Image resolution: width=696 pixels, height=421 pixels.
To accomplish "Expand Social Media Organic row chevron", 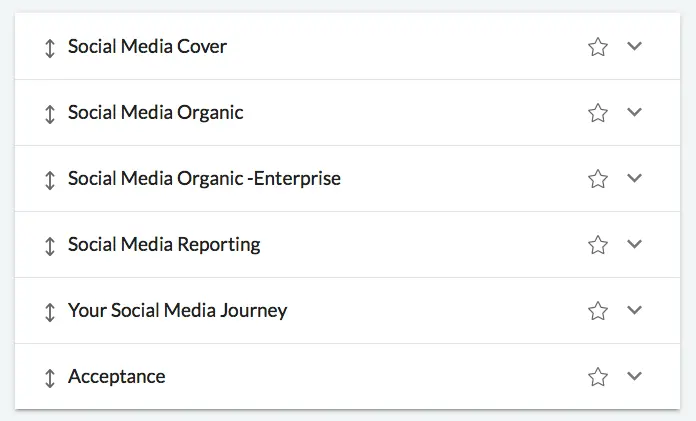I will (x=634, y=112).
